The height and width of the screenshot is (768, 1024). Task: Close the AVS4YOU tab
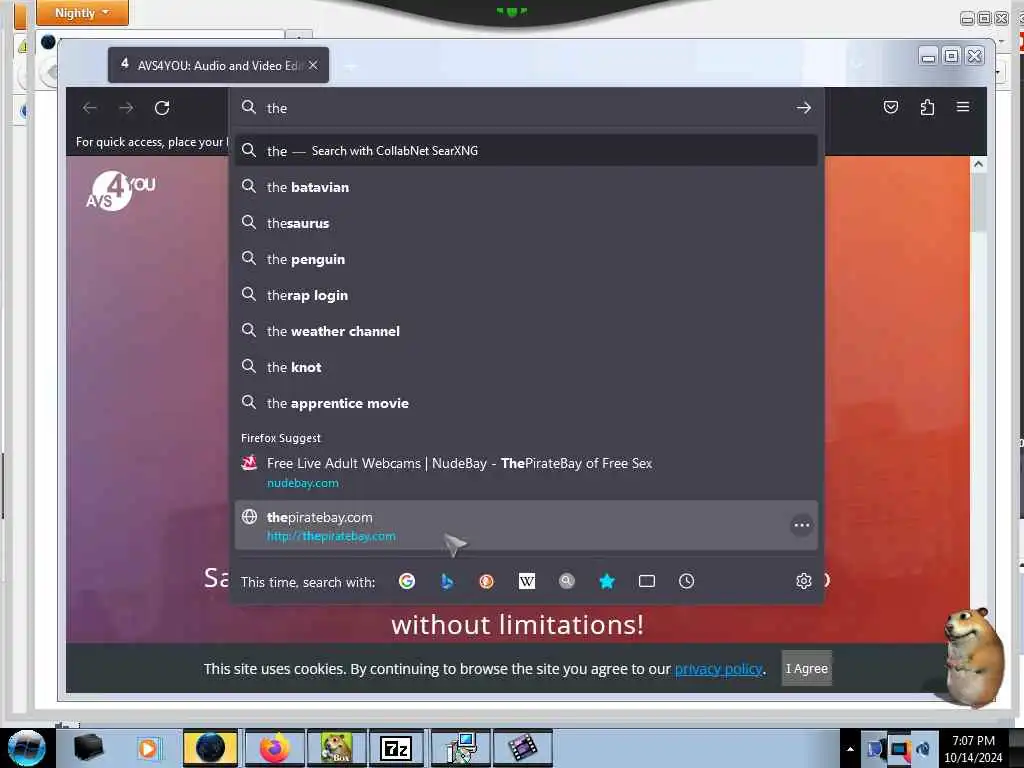tap(313, 65)
